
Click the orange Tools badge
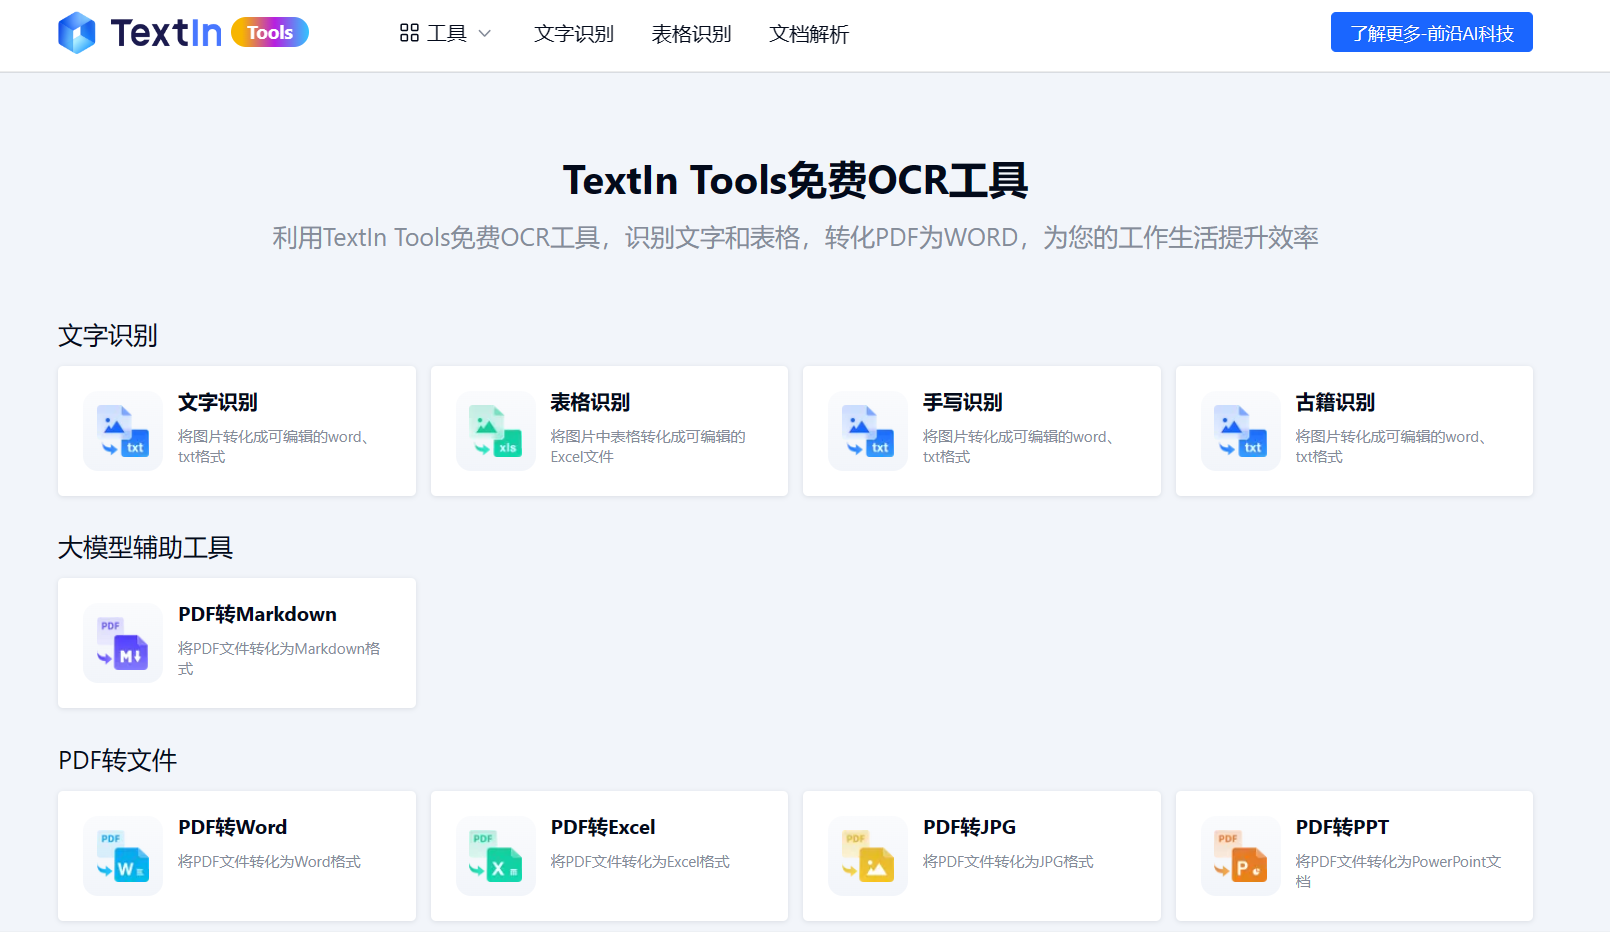(x=270, y=33)
